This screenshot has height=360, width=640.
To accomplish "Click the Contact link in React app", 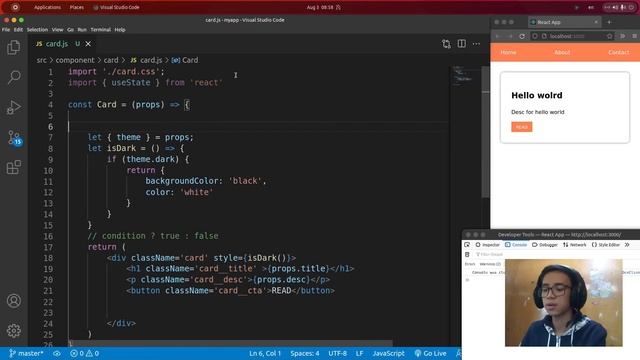I will [618, 52].
